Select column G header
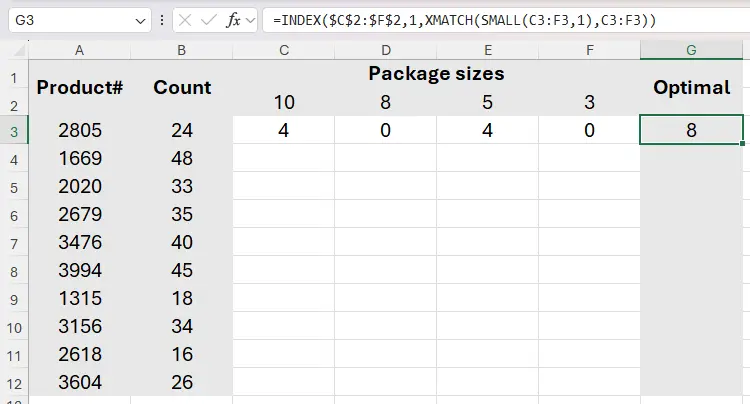750x404 pixels. [691, 50]
